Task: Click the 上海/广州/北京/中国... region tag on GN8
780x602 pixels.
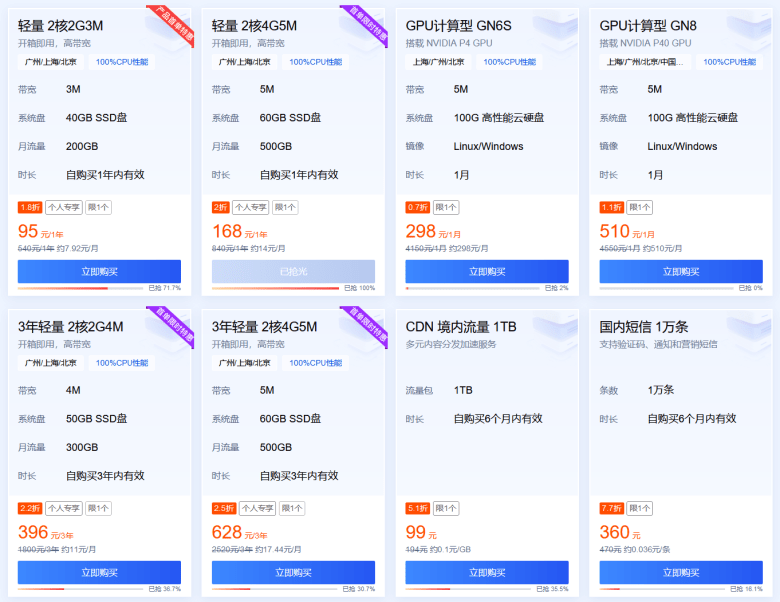Action: pyautogui.click(x=645, y=62)
